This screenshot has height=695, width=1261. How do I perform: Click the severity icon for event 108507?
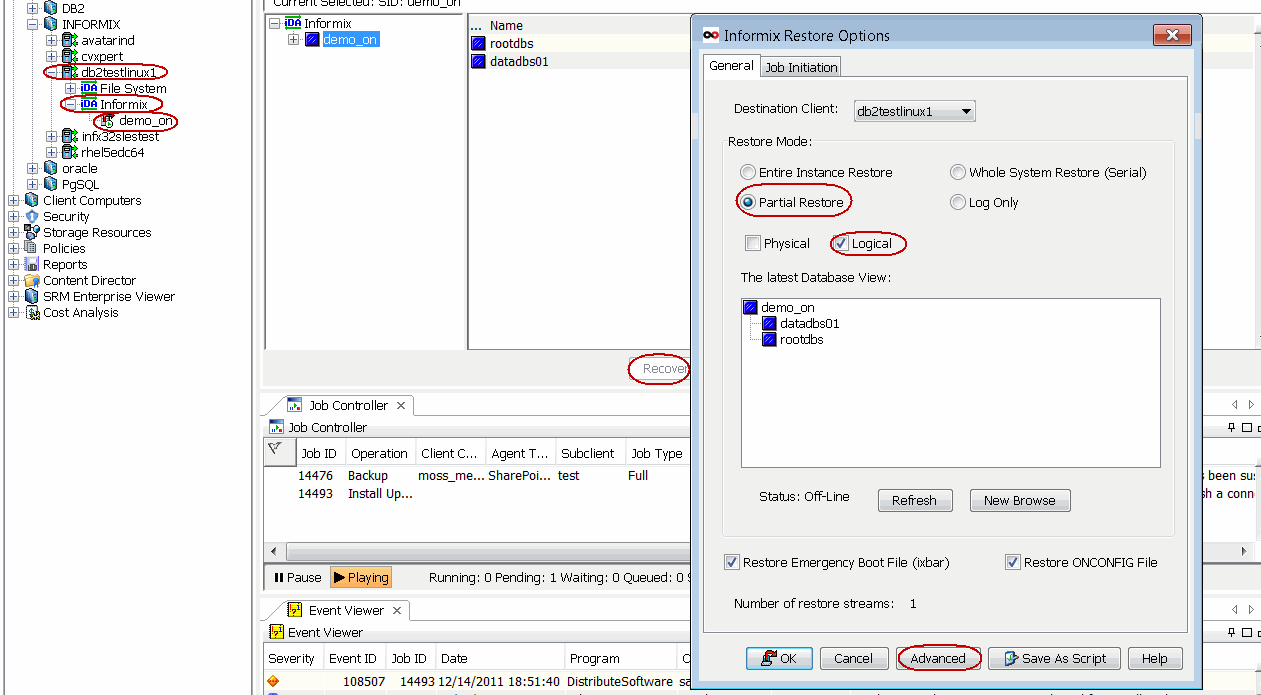(x=273, y=681)
